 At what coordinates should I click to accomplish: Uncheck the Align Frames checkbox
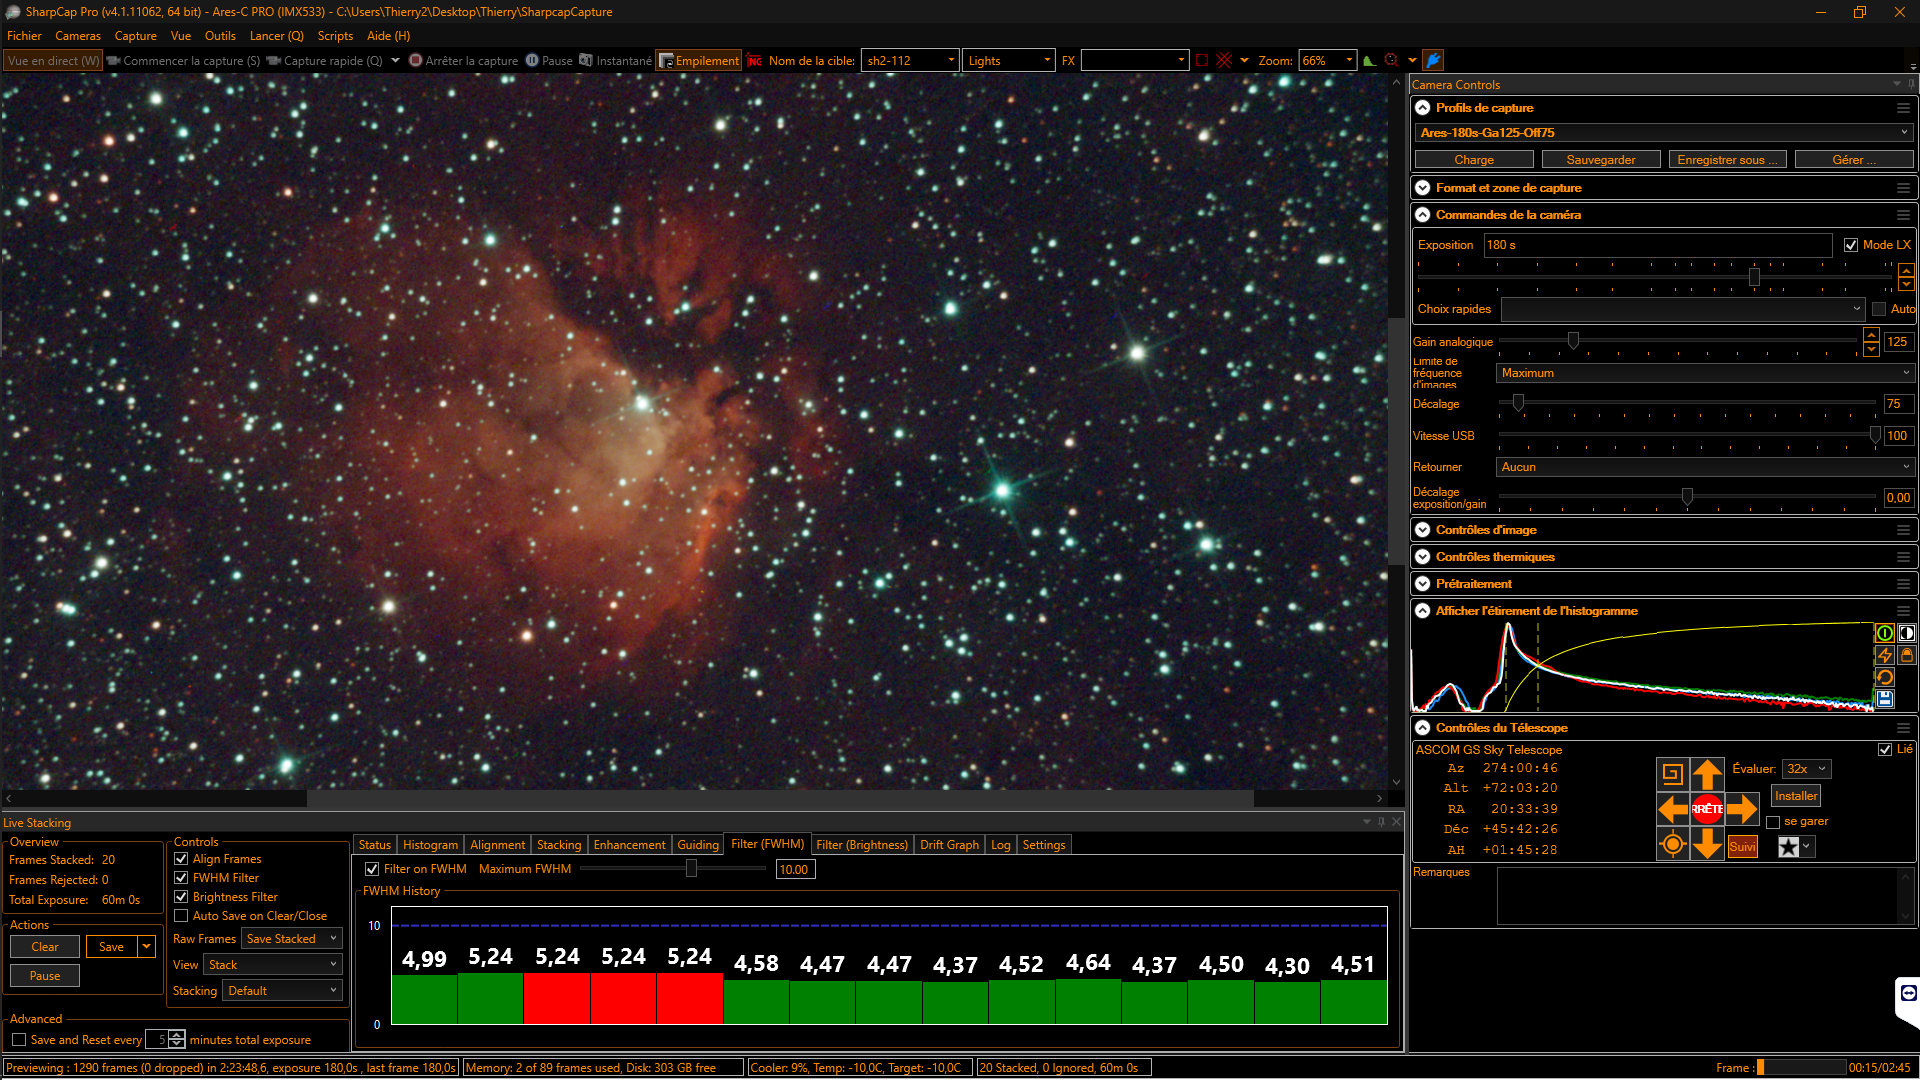181,859
